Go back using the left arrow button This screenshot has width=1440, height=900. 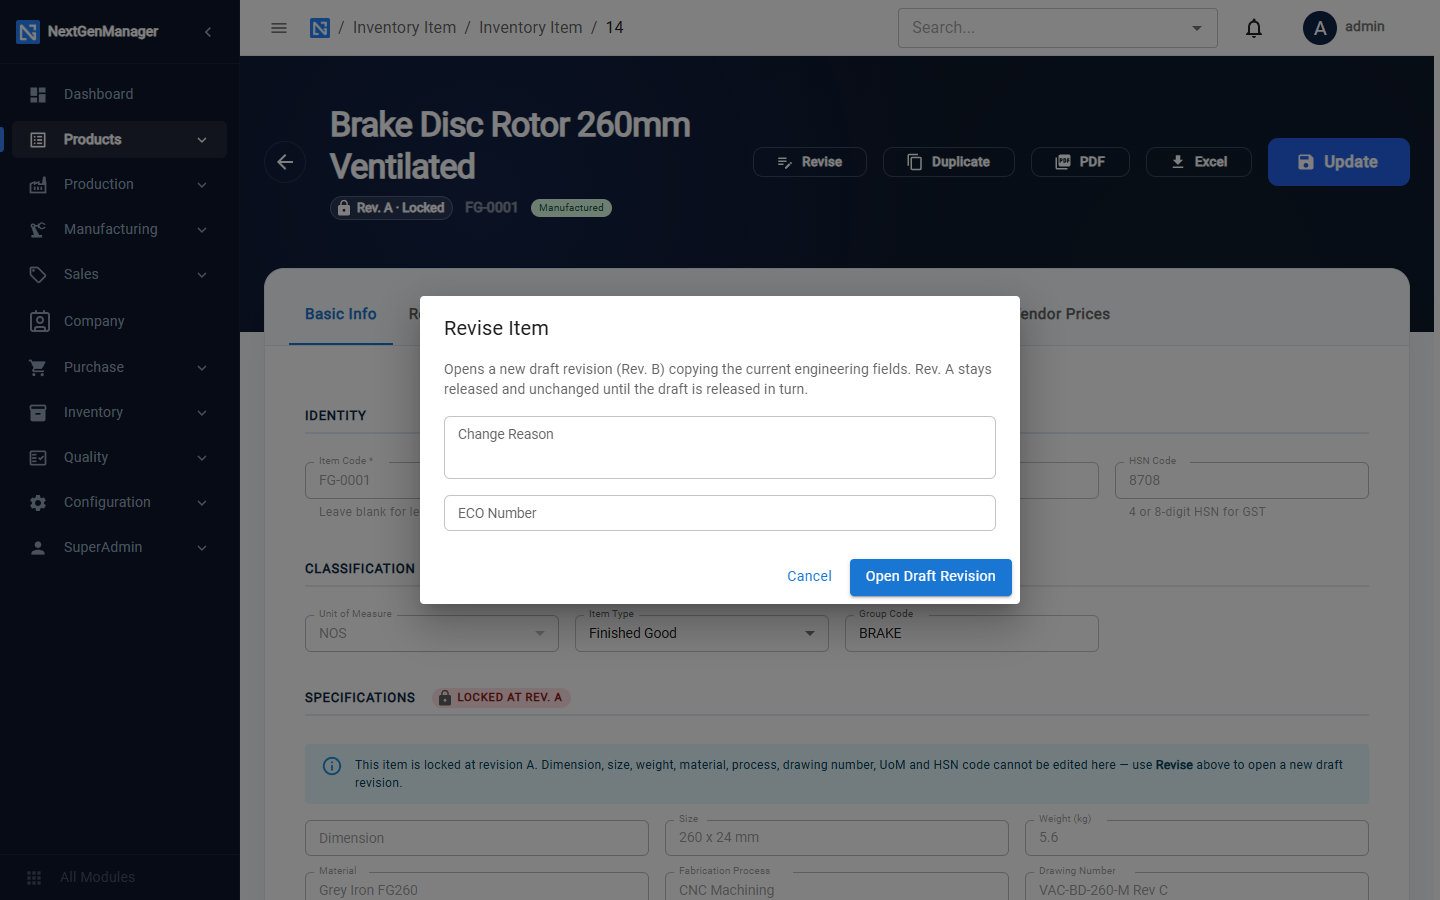click(x=285, y=162)
